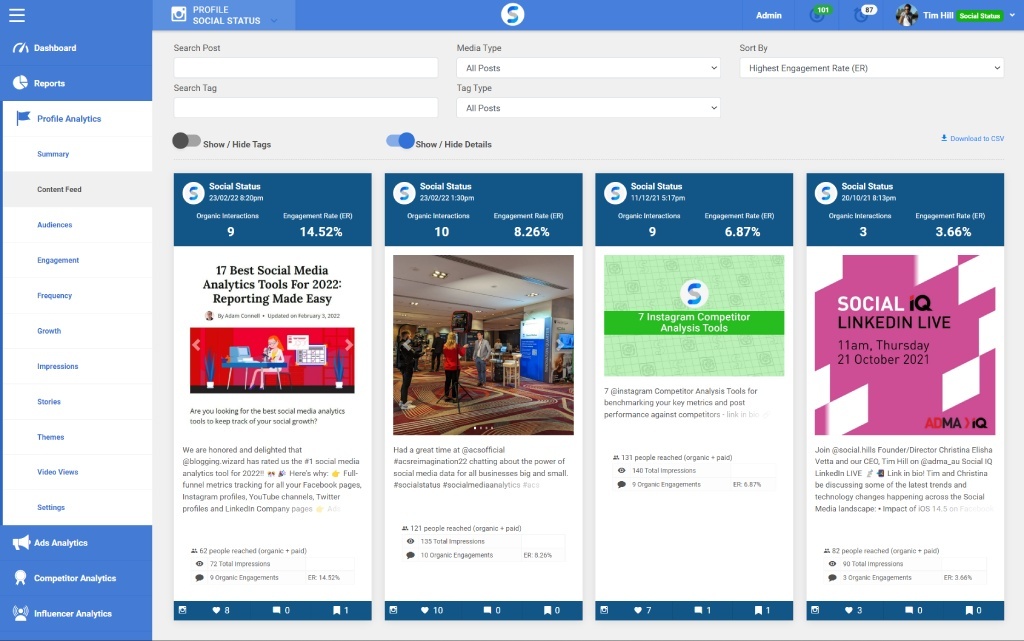Click the Reports menu label
Screen dimensions: 1024x641
tap(50, 83)
